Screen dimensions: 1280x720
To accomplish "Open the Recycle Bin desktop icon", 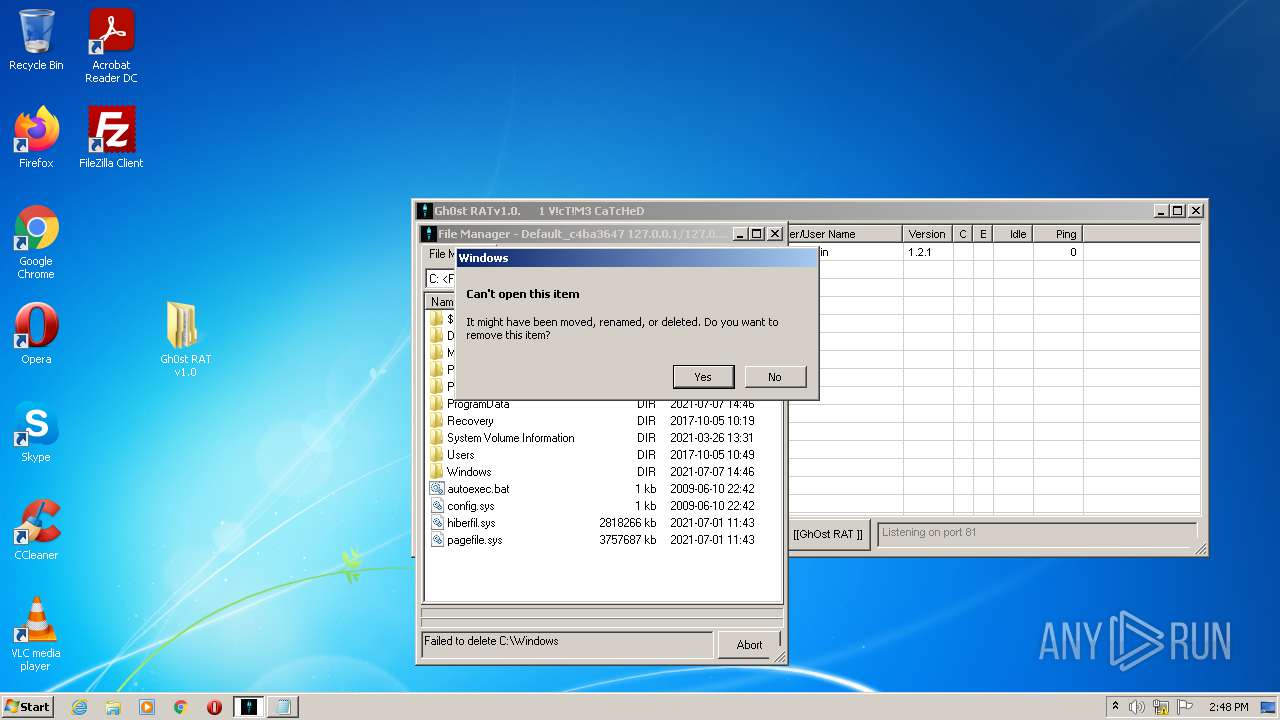I will tap(36, 40).
